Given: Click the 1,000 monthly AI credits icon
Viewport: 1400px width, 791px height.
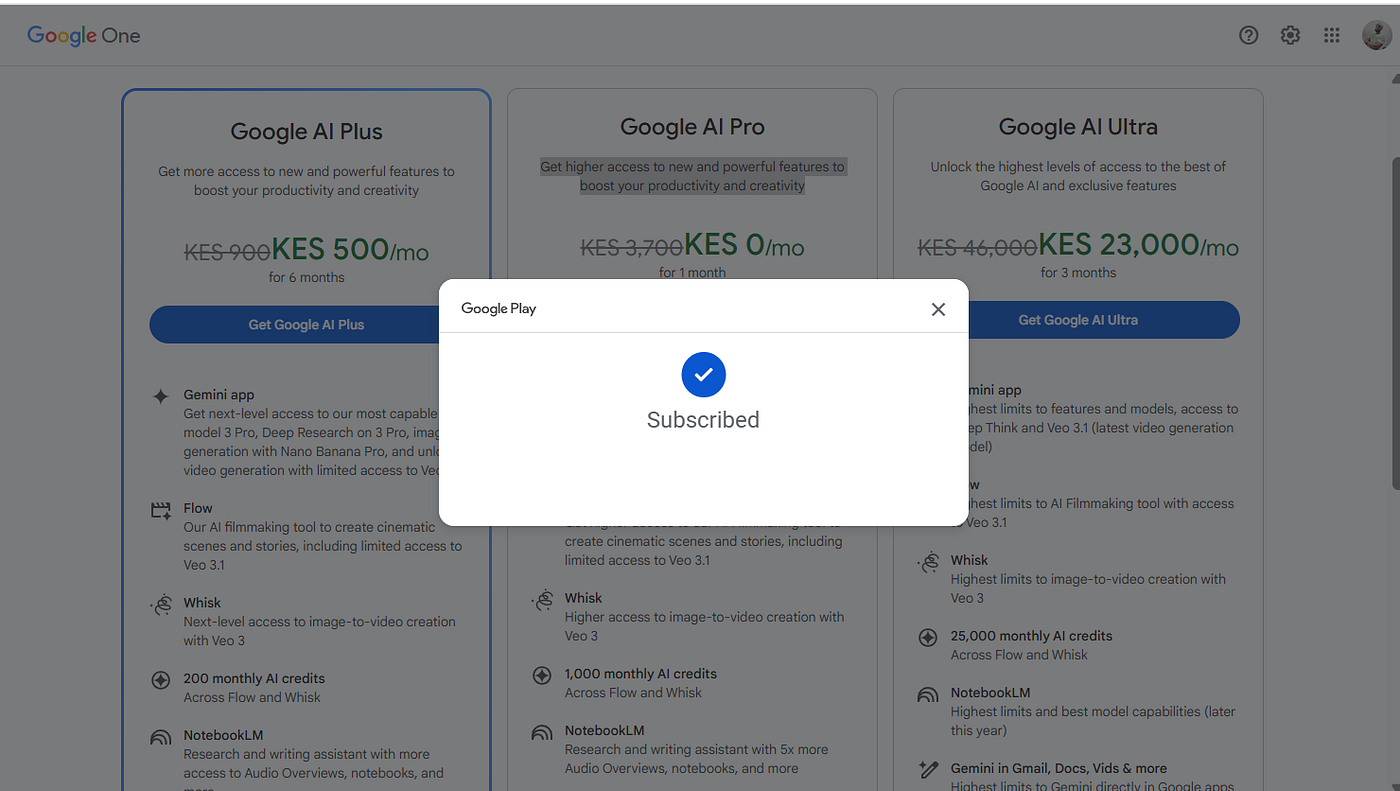Looking at the screenshot, I should point(542,675).
